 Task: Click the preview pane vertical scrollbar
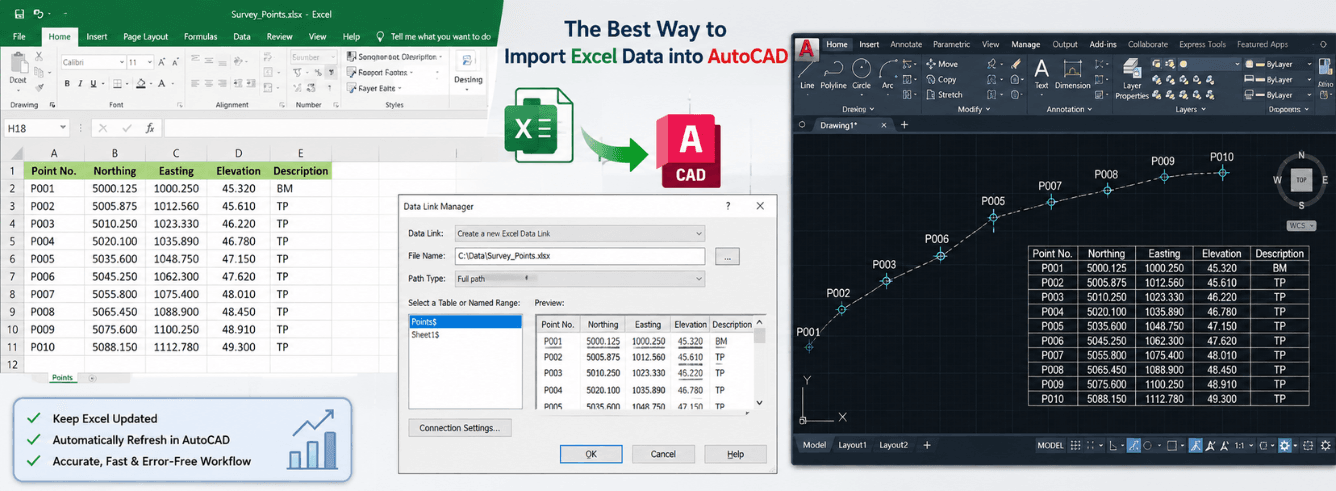tap(760, 362)
